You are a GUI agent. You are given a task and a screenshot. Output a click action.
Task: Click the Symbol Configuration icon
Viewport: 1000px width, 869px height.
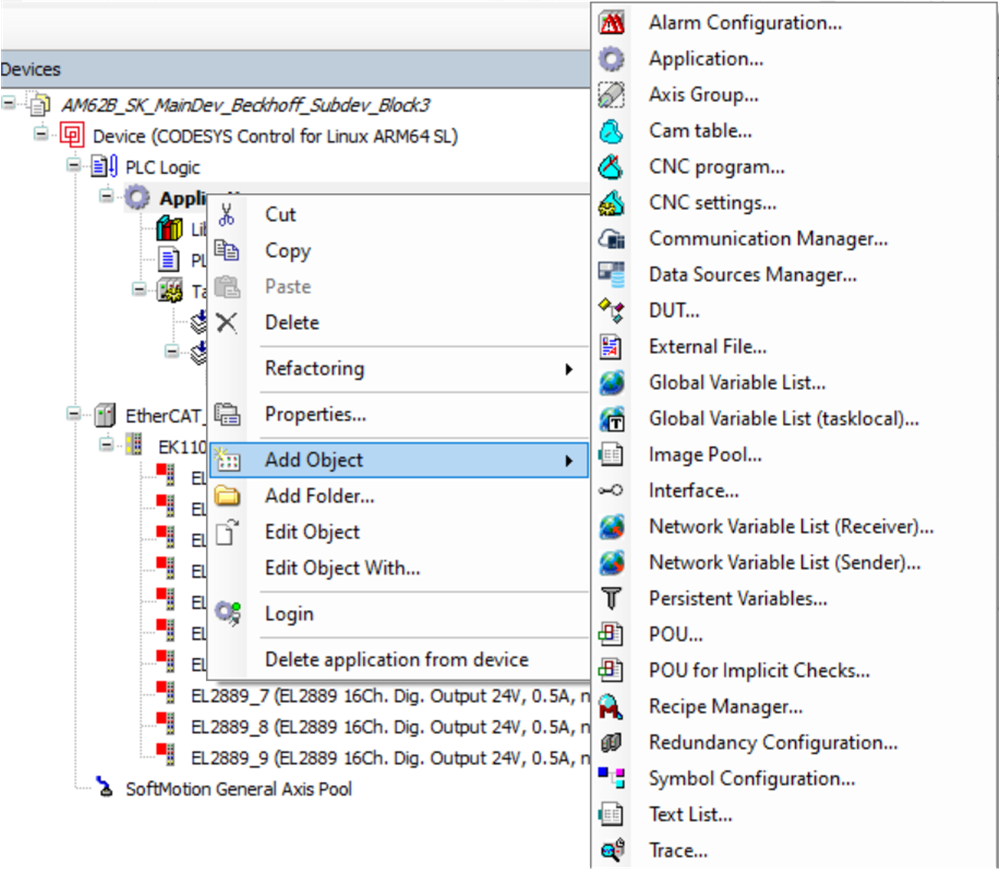click(612, 779)
